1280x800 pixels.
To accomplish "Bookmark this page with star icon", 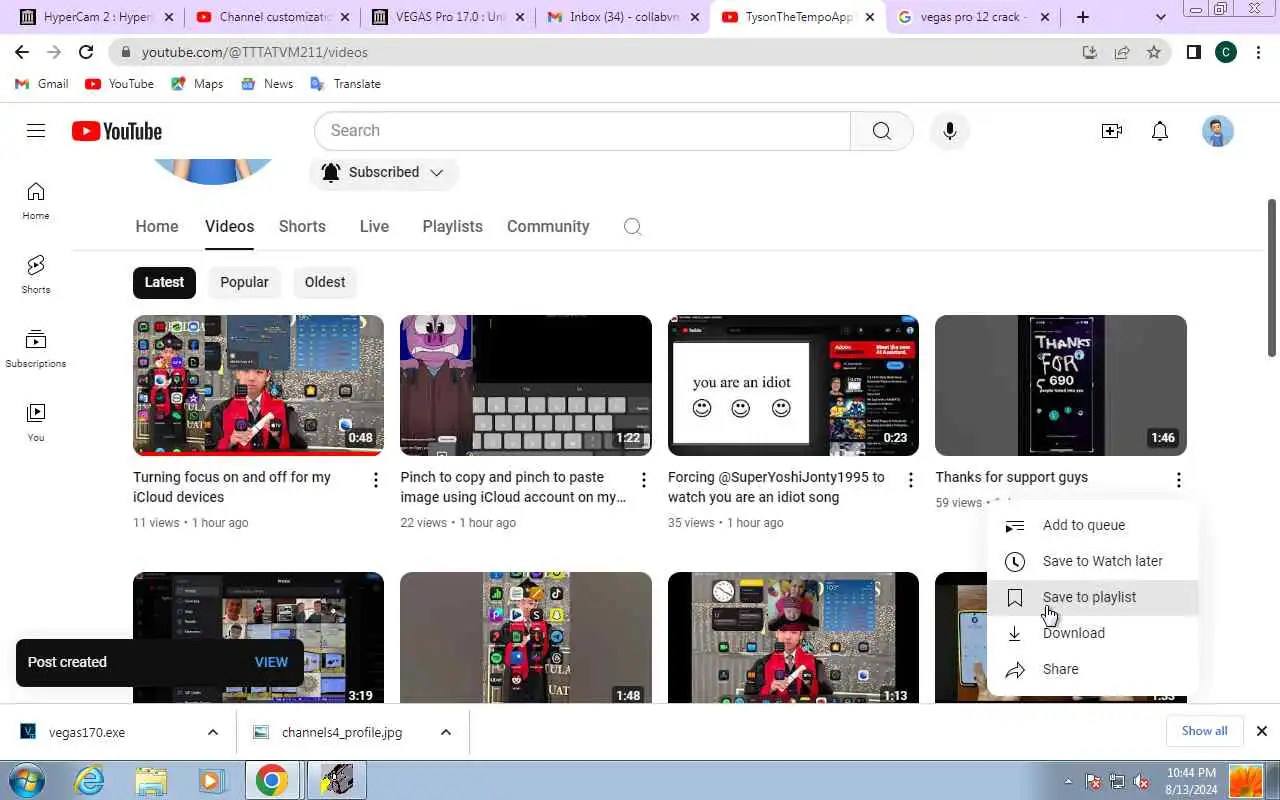I will (1154, 52).
